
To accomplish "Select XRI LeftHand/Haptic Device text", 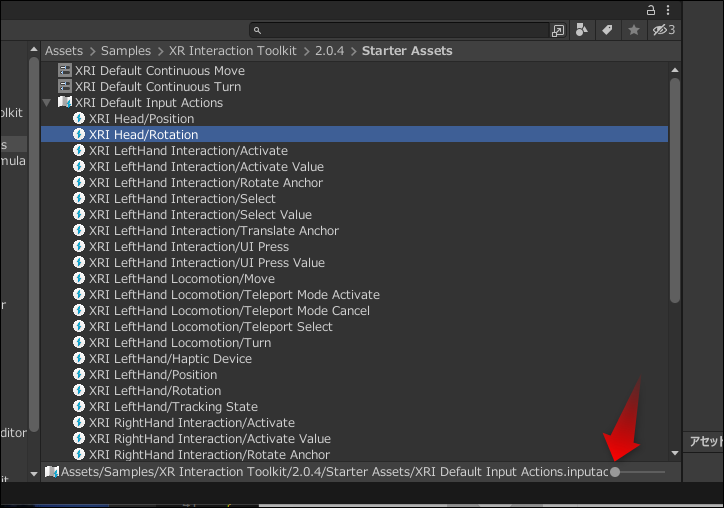I will 170,359.
